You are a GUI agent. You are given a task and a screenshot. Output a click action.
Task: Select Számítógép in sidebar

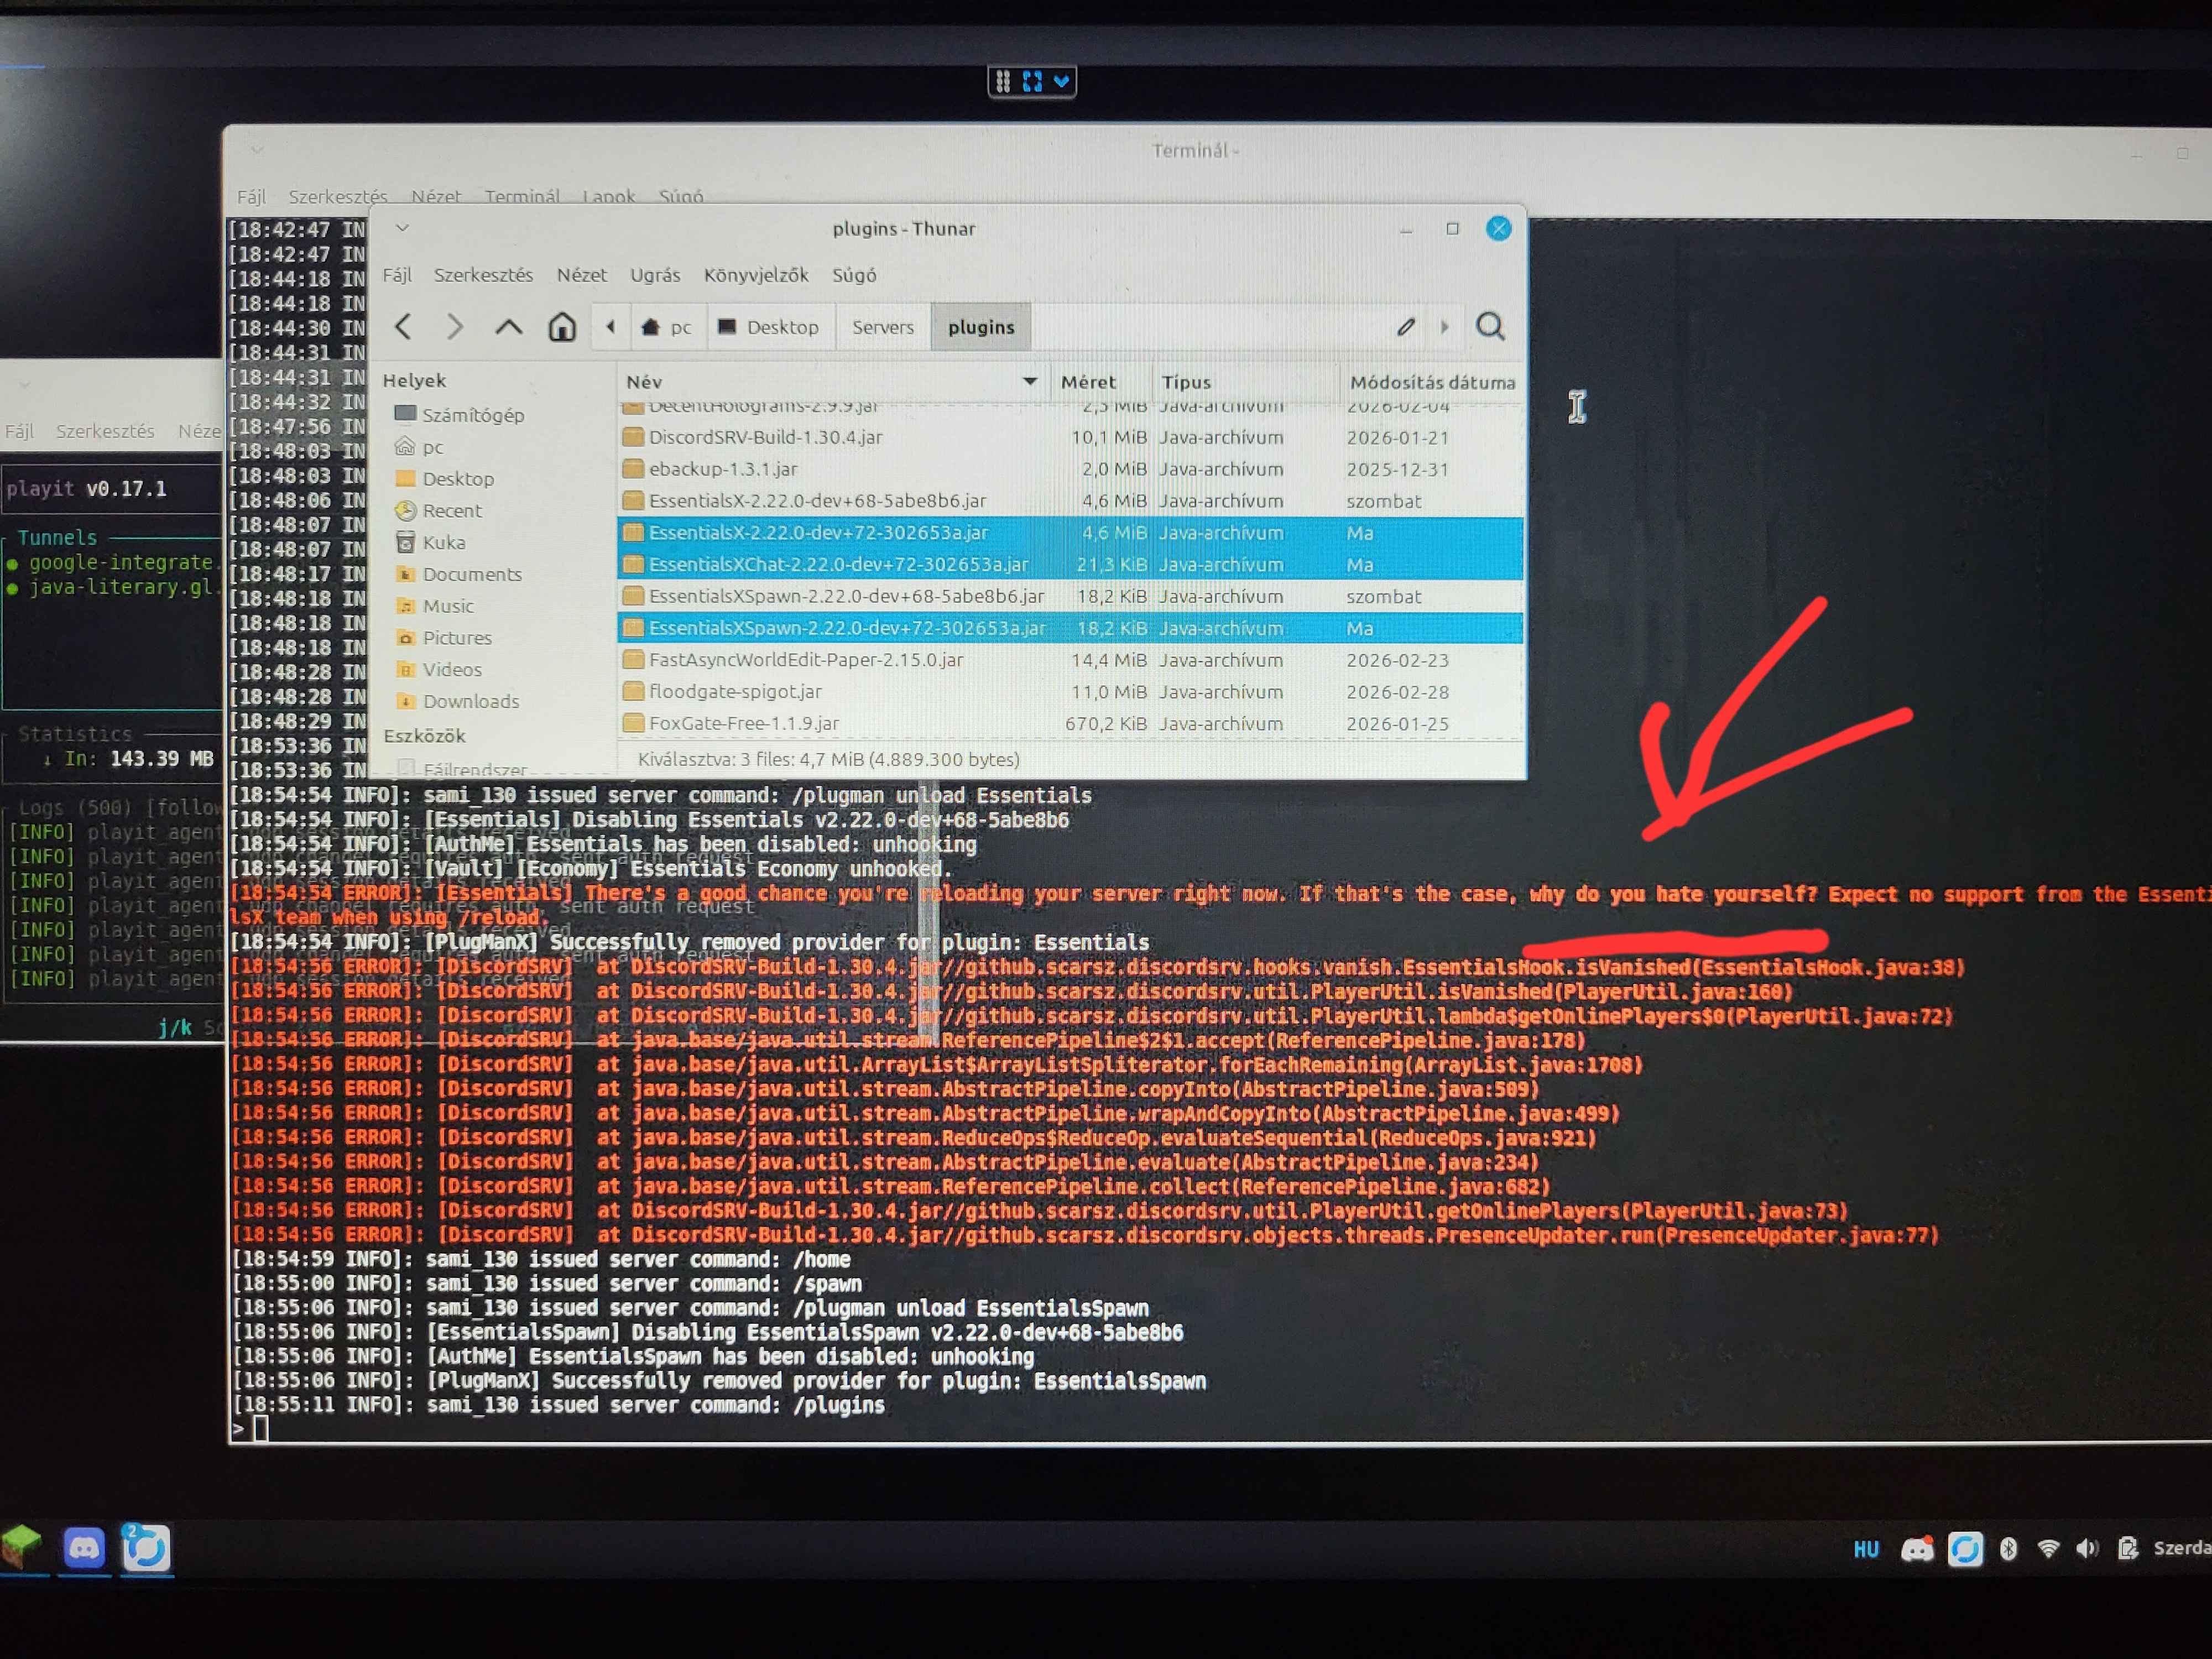(x=459, y=415)
